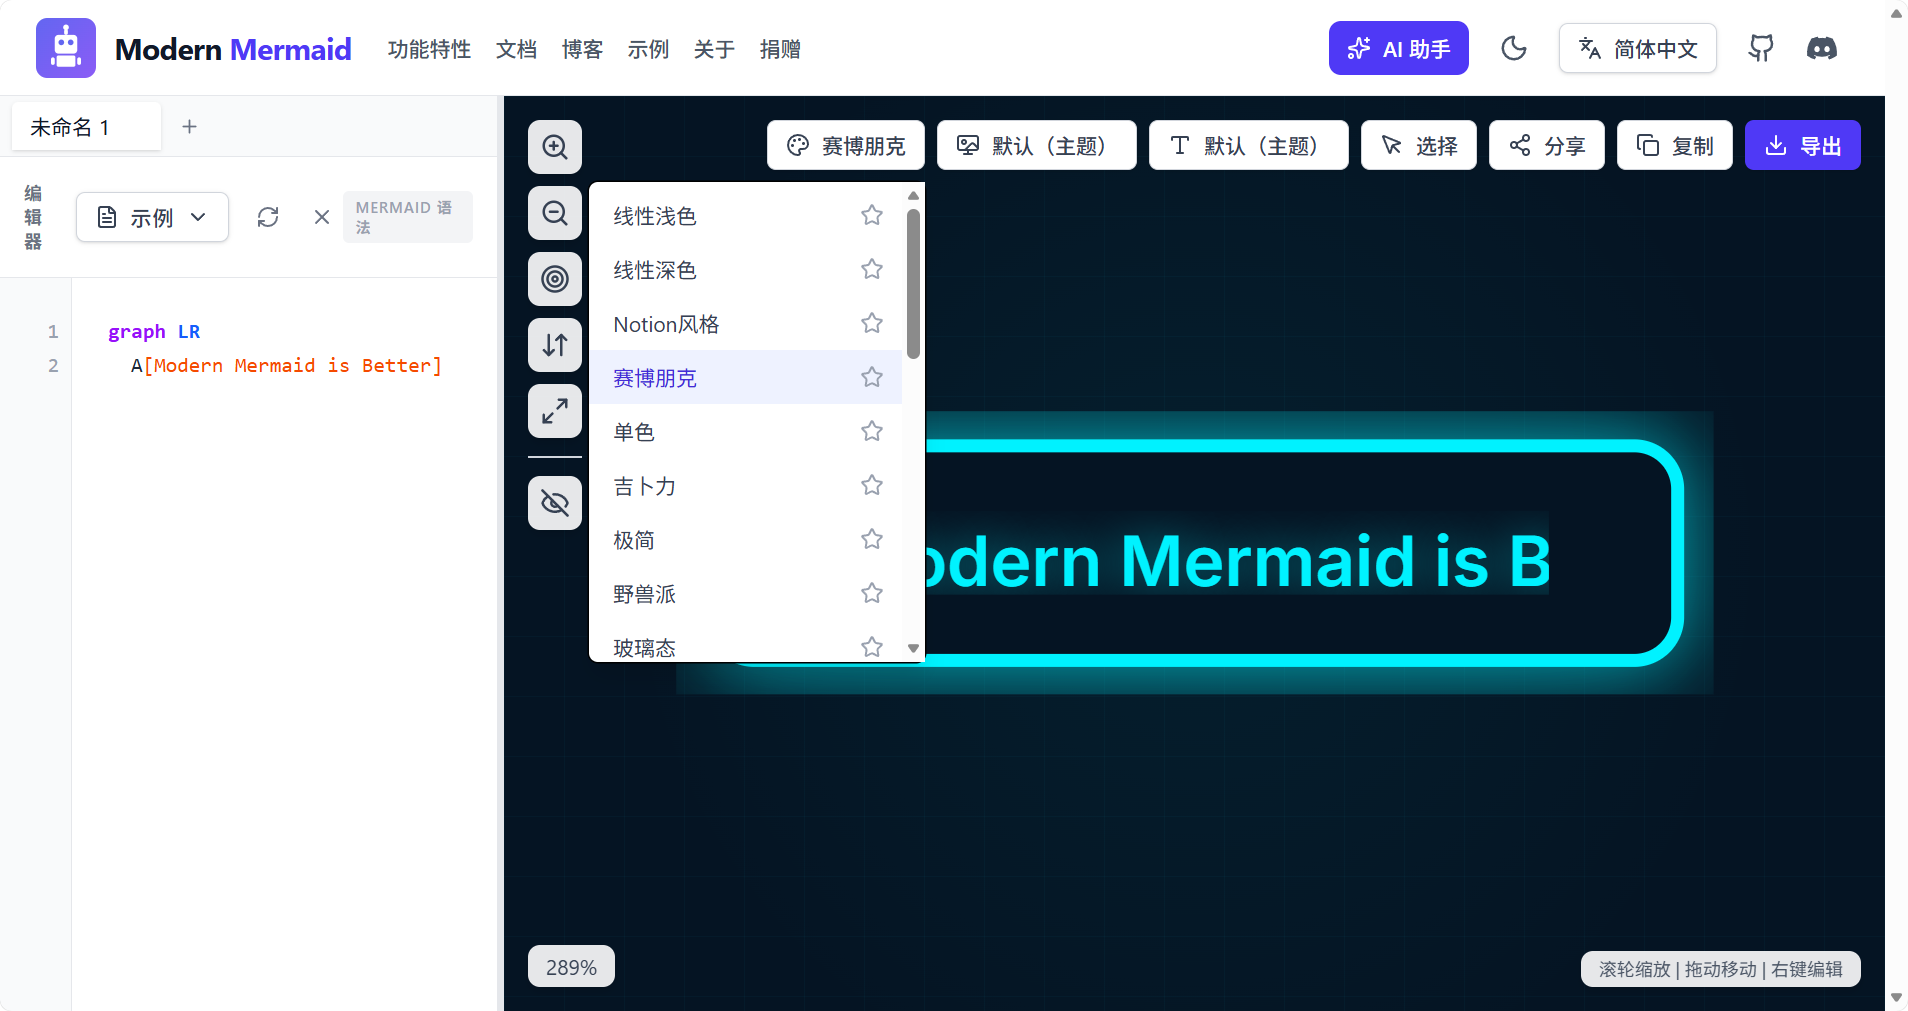Favorite the 单色 theme star

(872, 431)
